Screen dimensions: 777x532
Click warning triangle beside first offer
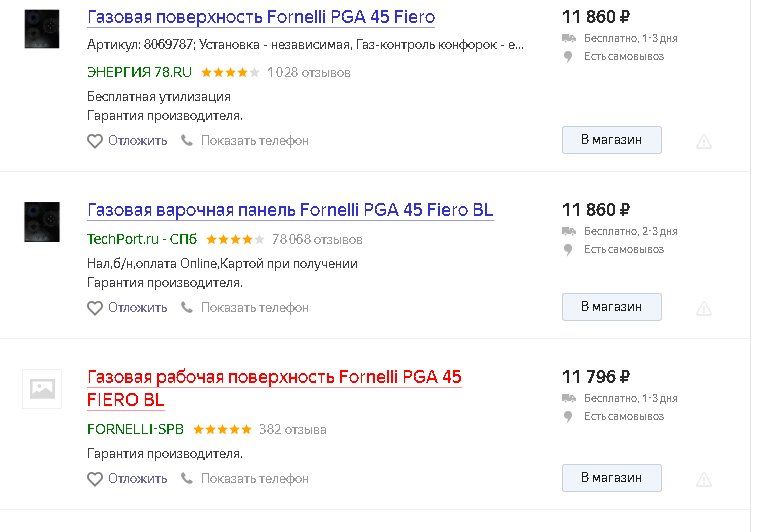(x=704, y=142)
